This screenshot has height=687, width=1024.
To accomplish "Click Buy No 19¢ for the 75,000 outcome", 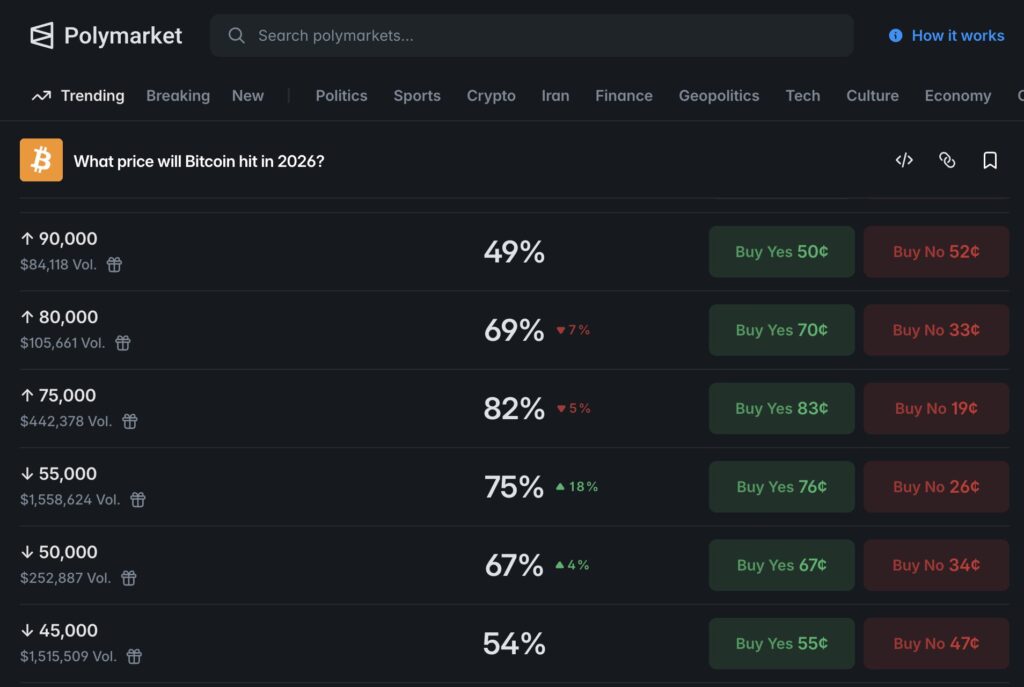I will (x=936, y=408).
